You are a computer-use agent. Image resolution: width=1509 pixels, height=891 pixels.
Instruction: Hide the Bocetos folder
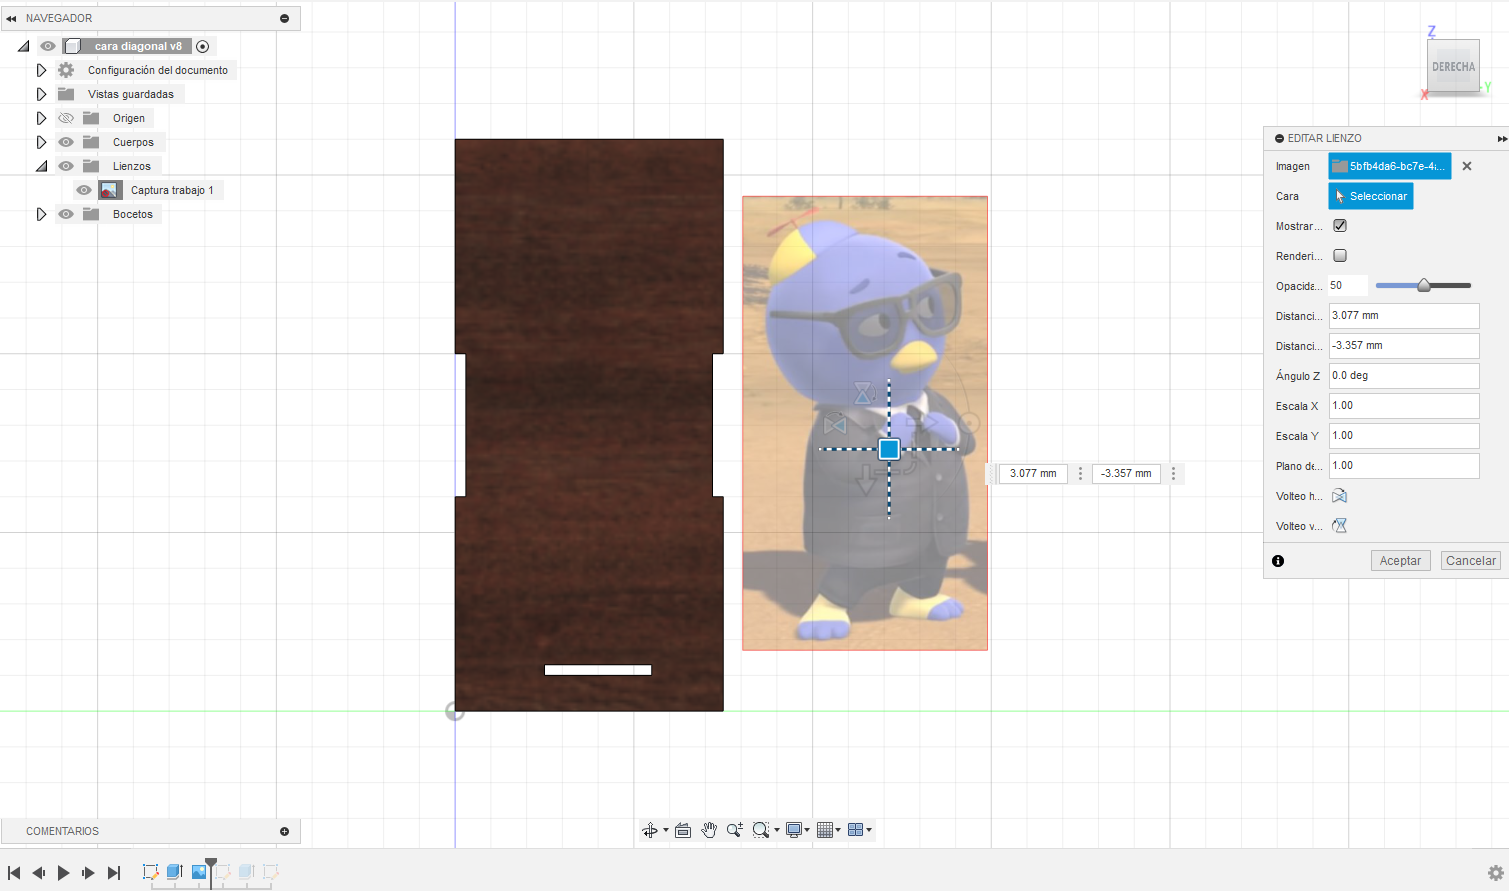[x=66, y=214]
